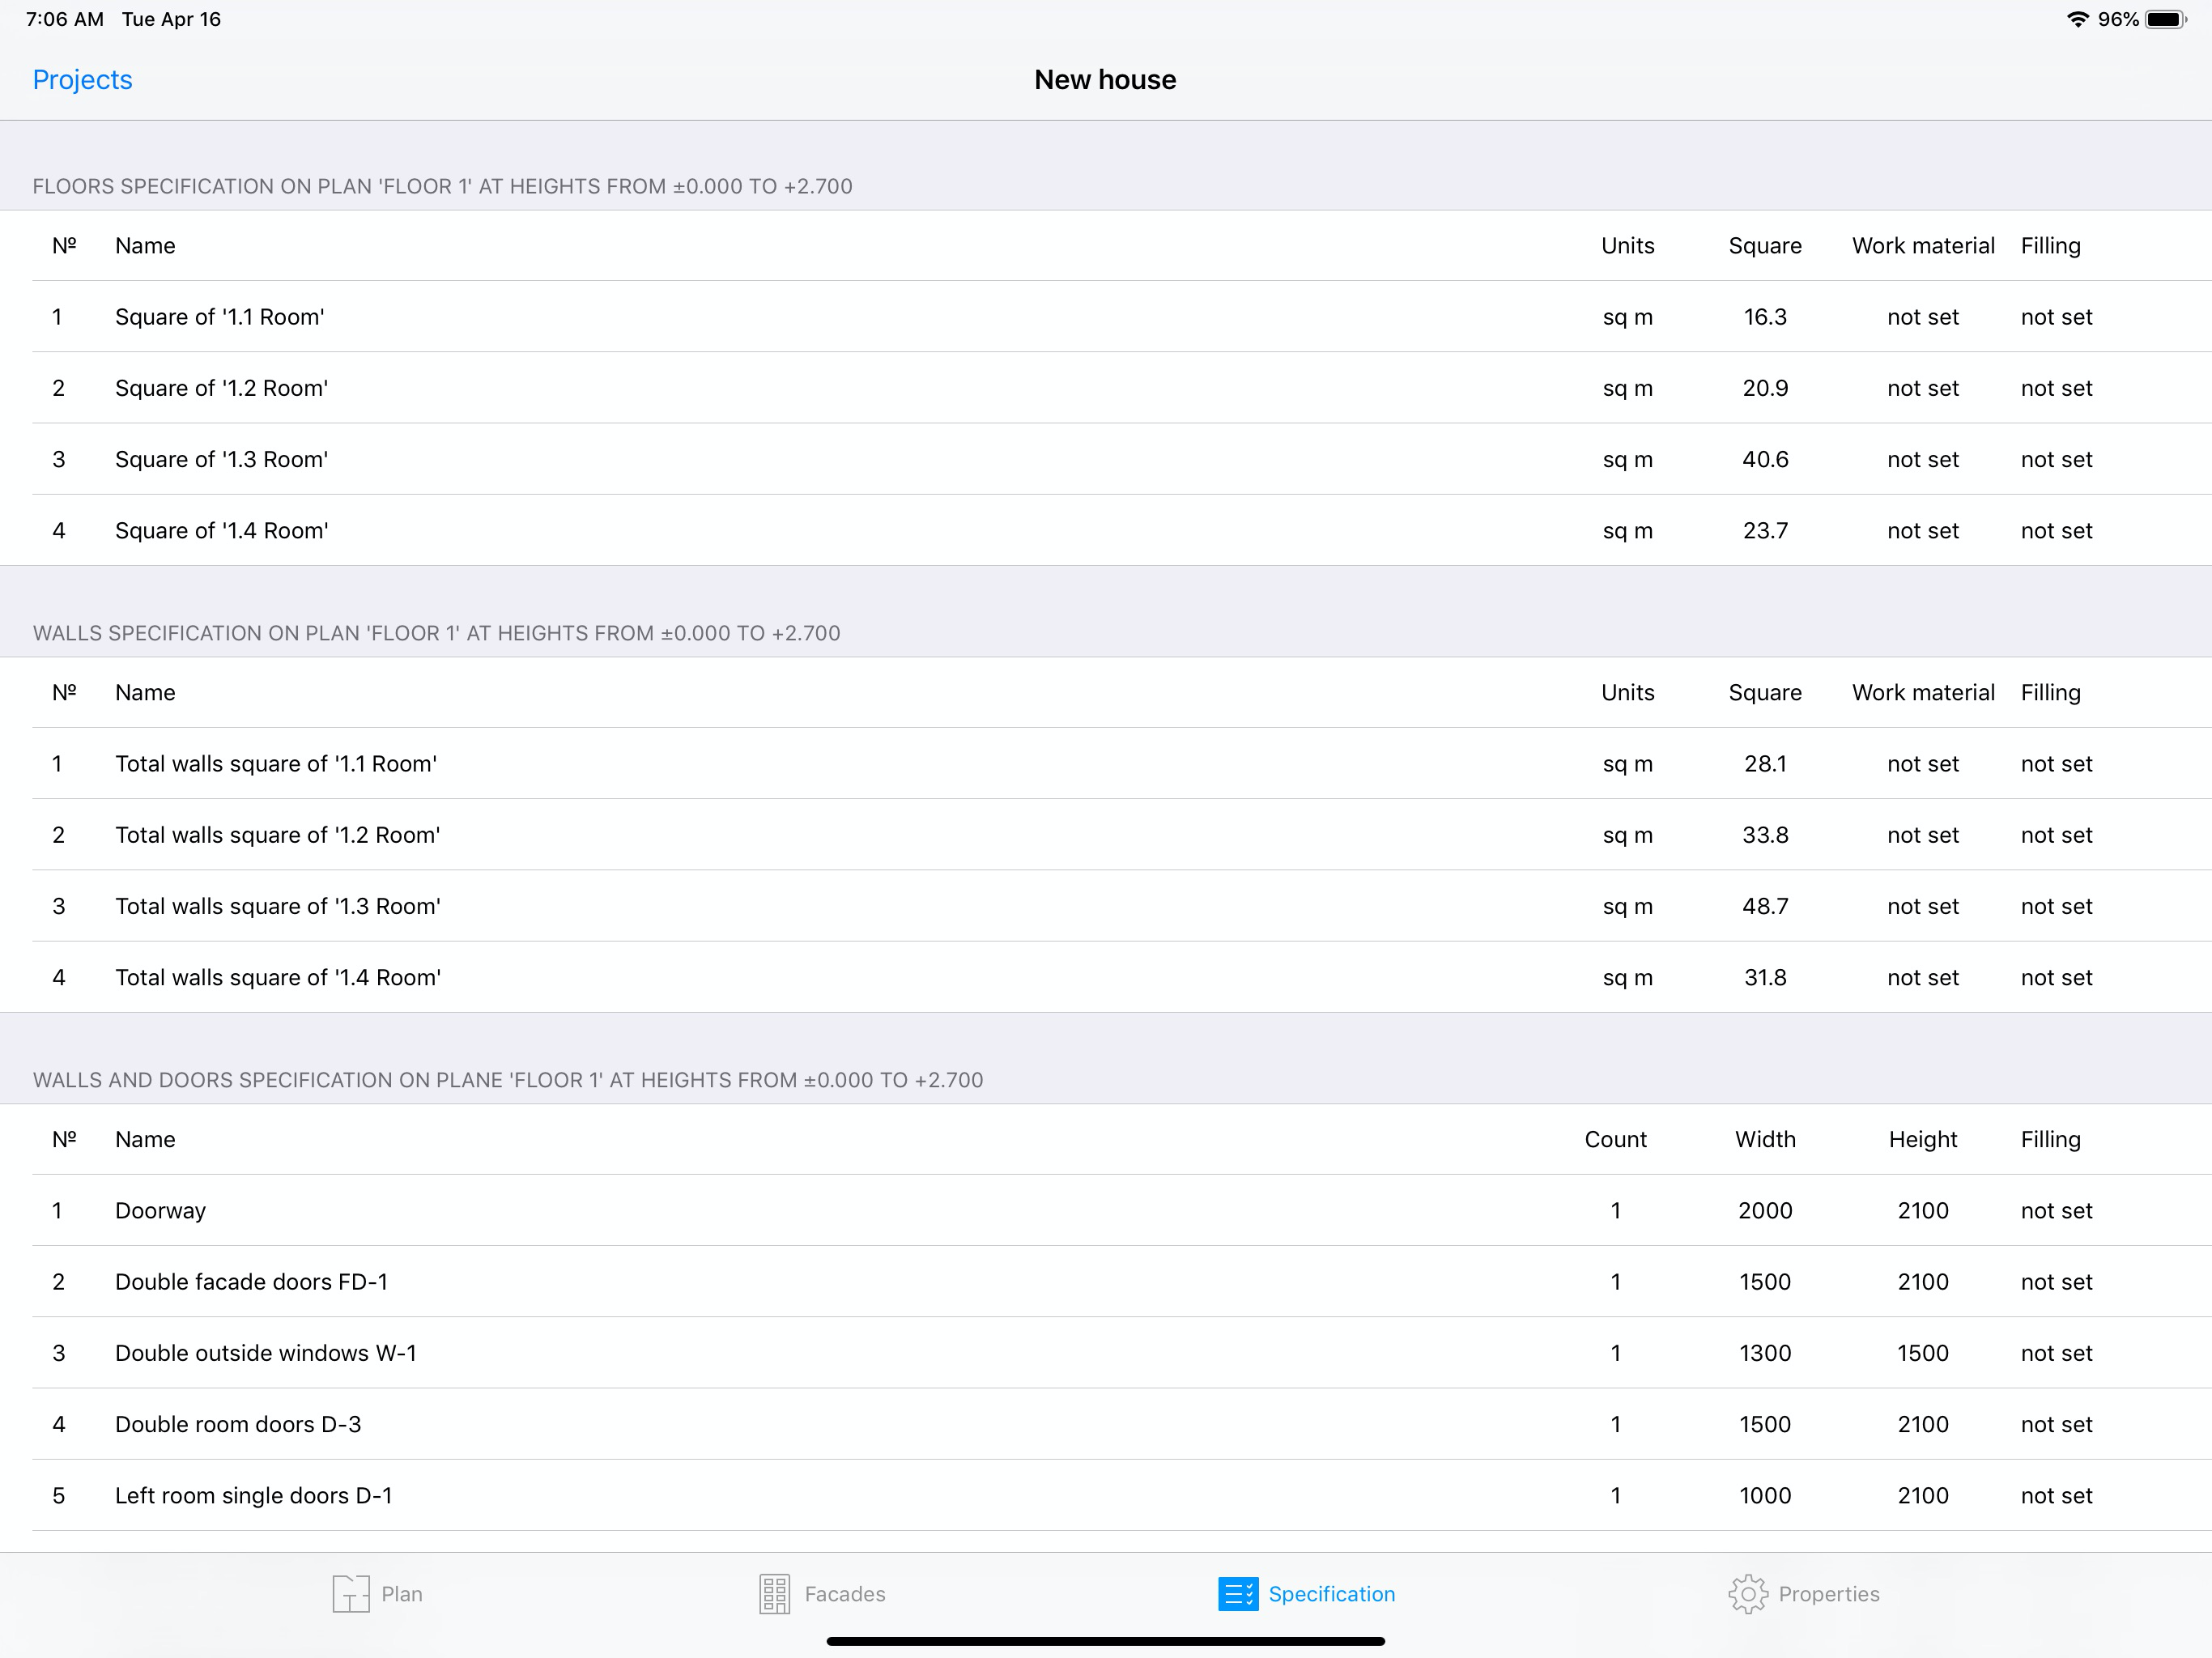Tap the 7:06 AM clock
This screenshot has height=1658, width=2212.
tap(64, 19)
